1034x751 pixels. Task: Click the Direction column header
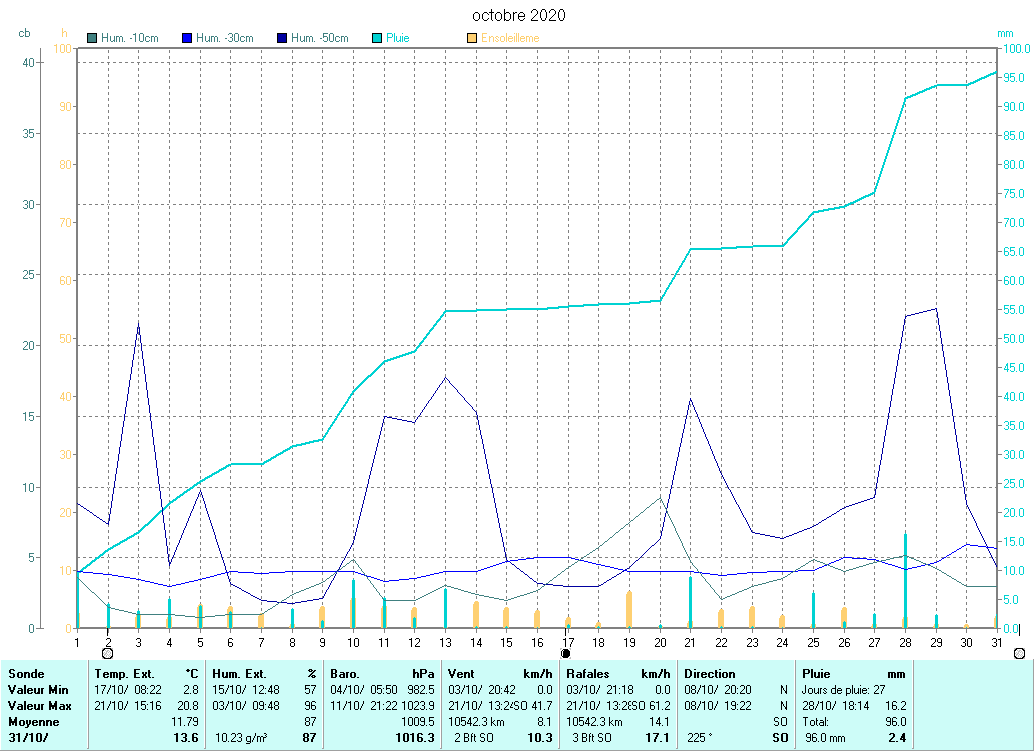(710, 674)
